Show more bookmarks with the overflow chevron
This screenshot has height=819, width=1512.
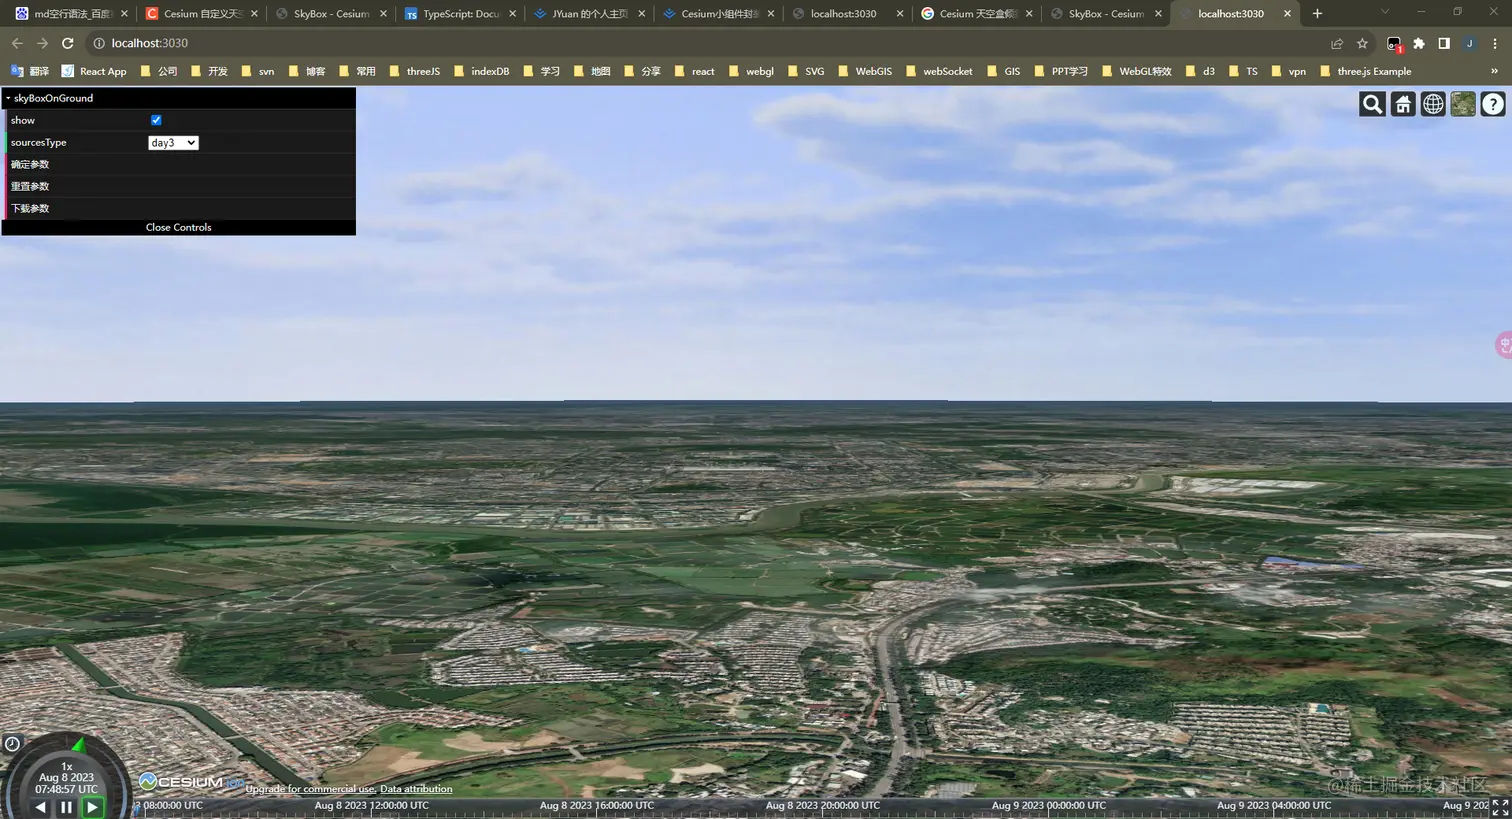1495,71
